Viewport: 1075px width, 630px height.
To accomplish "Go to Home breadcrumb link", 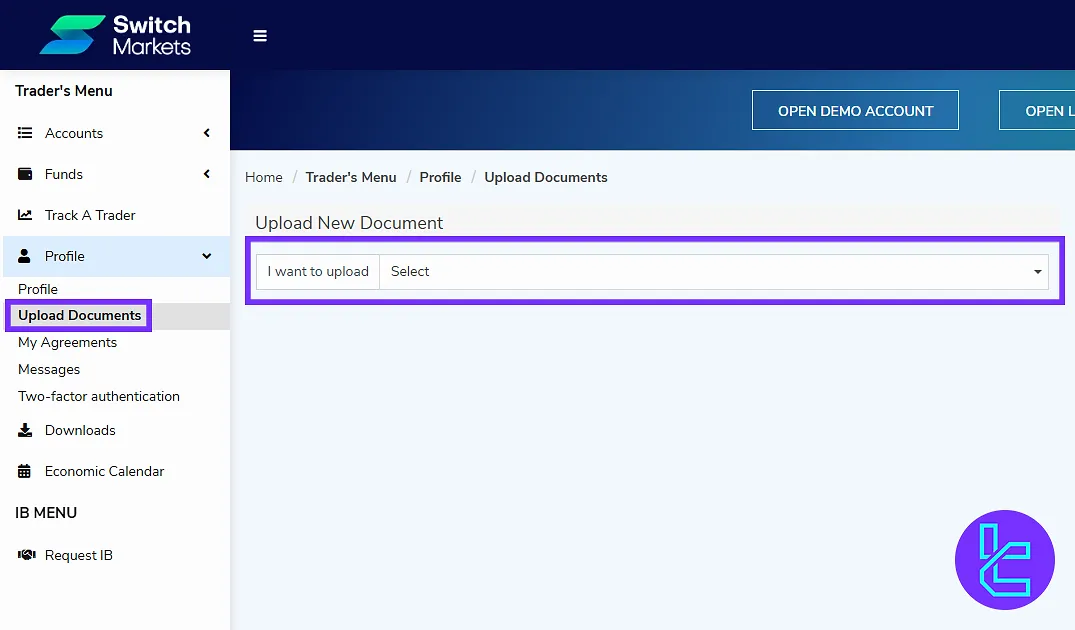I will pyautogui.click(x=264, y=178).
